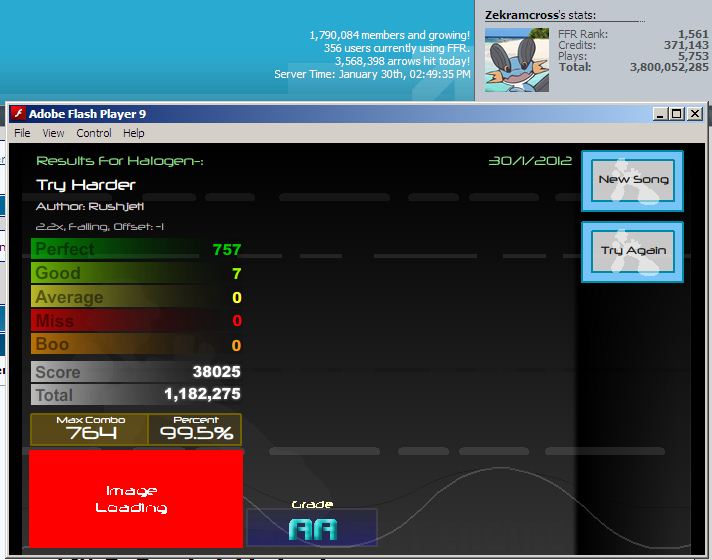Click the AA grade badge
The height and width of the screenshot is (560, 712).
[x=312, y=528]
